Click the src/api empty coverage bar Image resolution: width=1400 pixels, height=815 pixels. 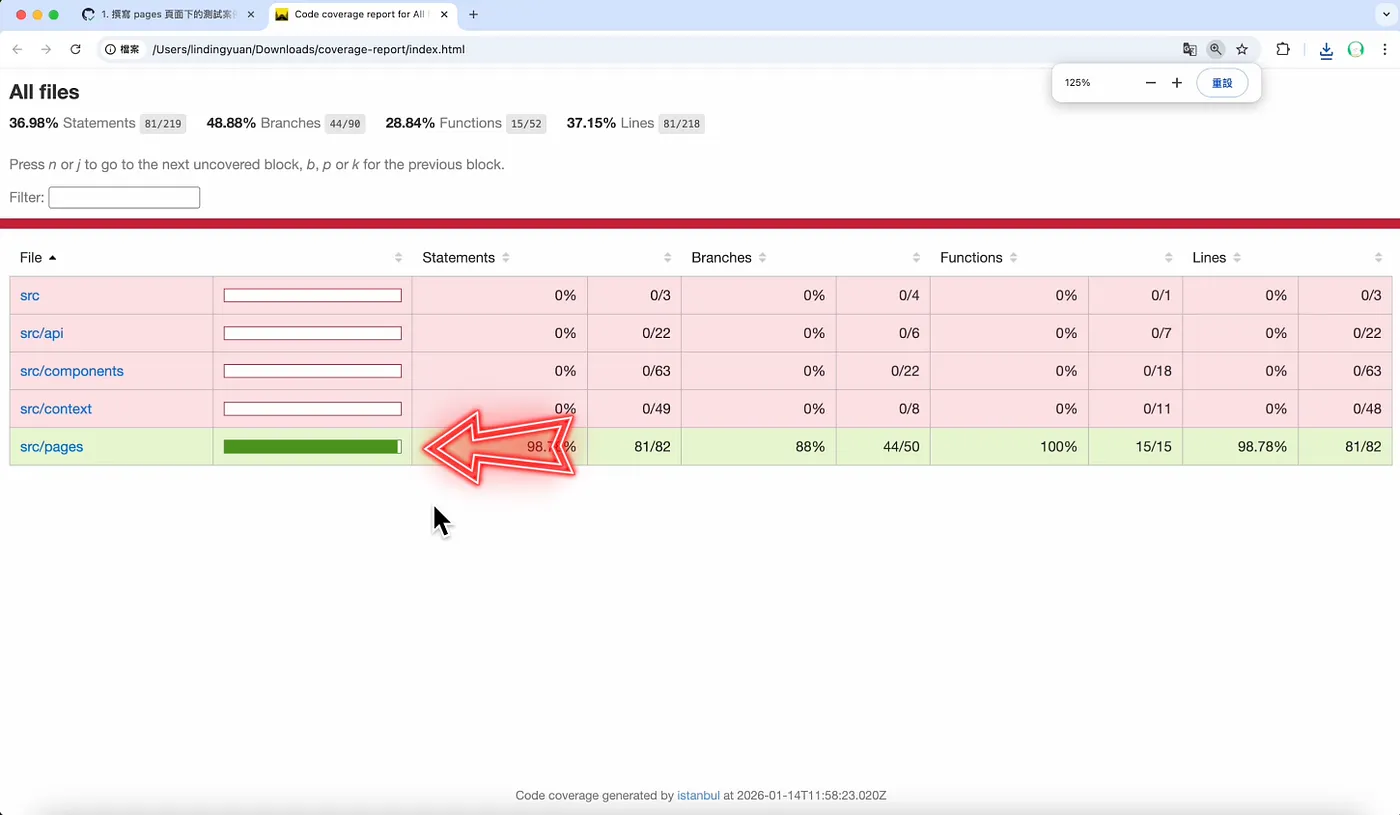pyautogui.click(x=312, y=333)
